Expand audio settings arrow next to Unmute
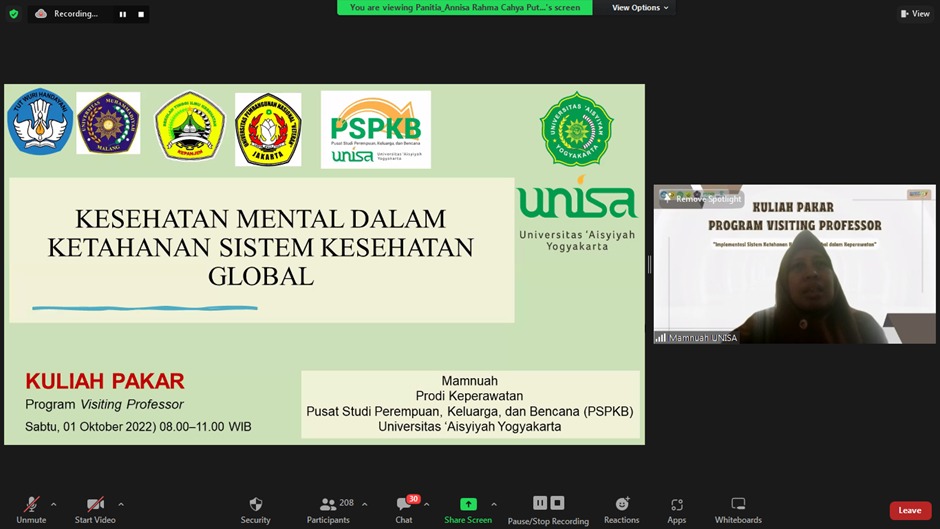Screen dimensions: 940x529 (53, 504)
